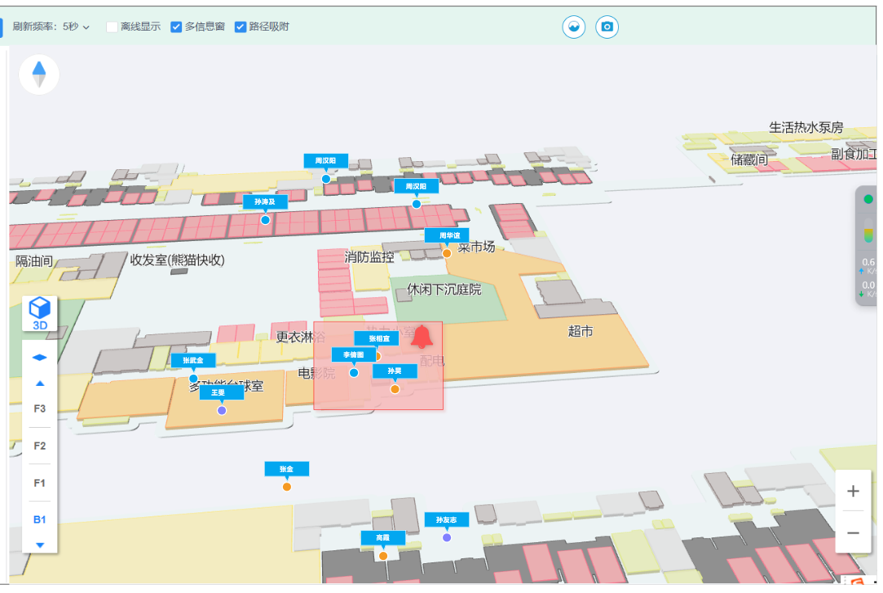Click the compass north-reset icon

tap(39, 75)
